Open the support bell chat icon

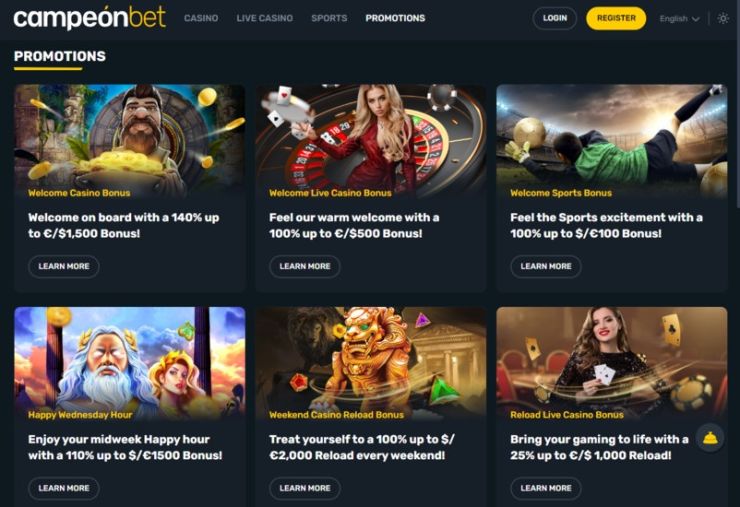click(x=710, y=439)
